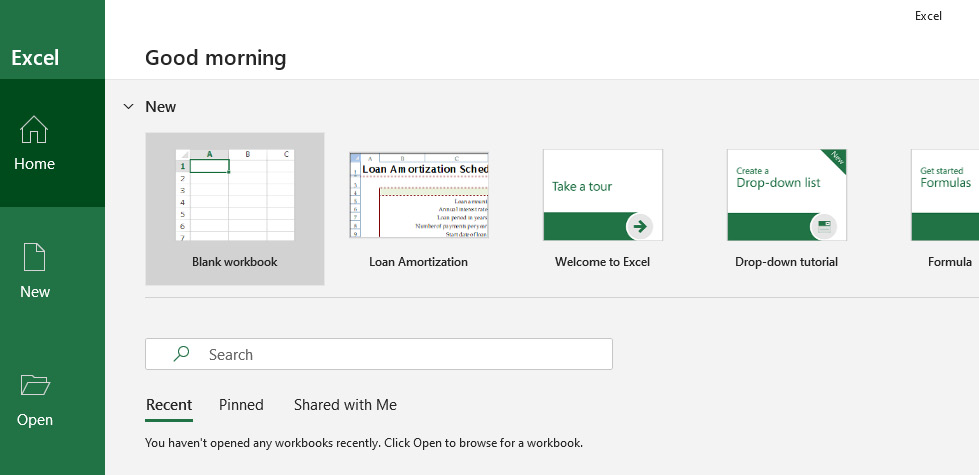
Task: Open the Welcome to Excel tour
Action: tap(603, 208)
